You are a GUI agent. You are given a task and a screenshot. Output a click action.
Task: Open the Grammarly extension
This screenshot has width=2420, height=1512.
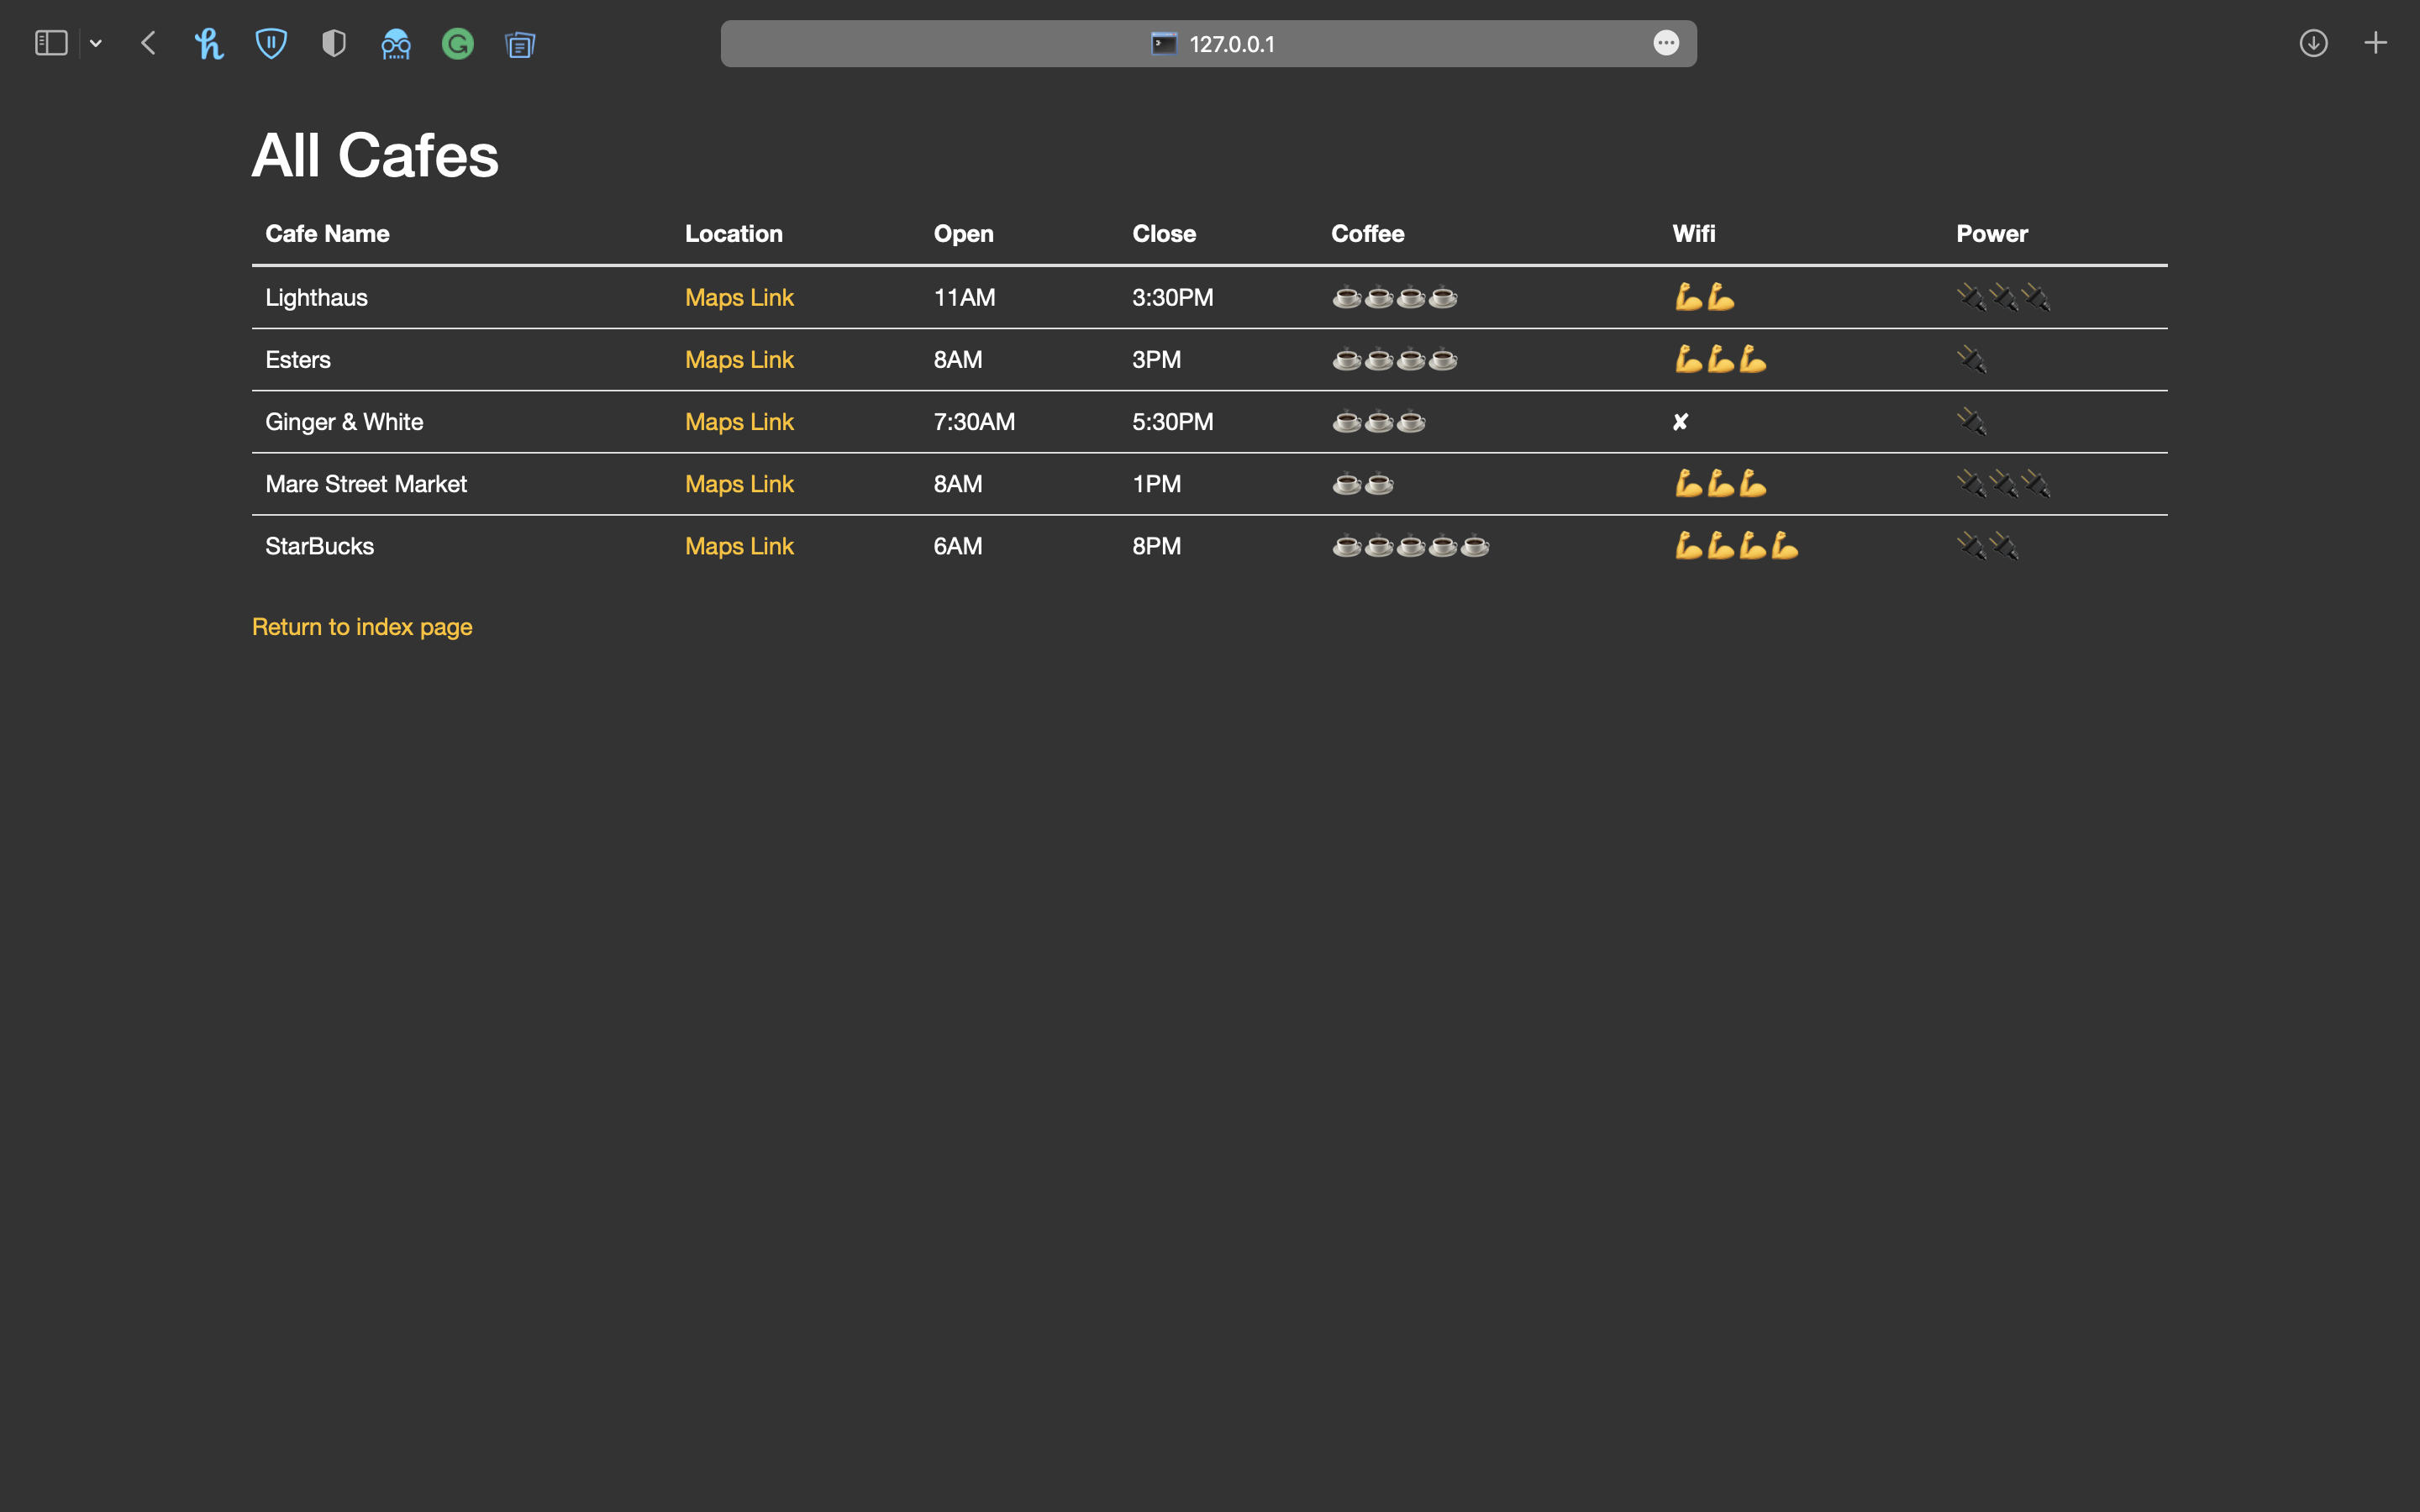[458, 43]
